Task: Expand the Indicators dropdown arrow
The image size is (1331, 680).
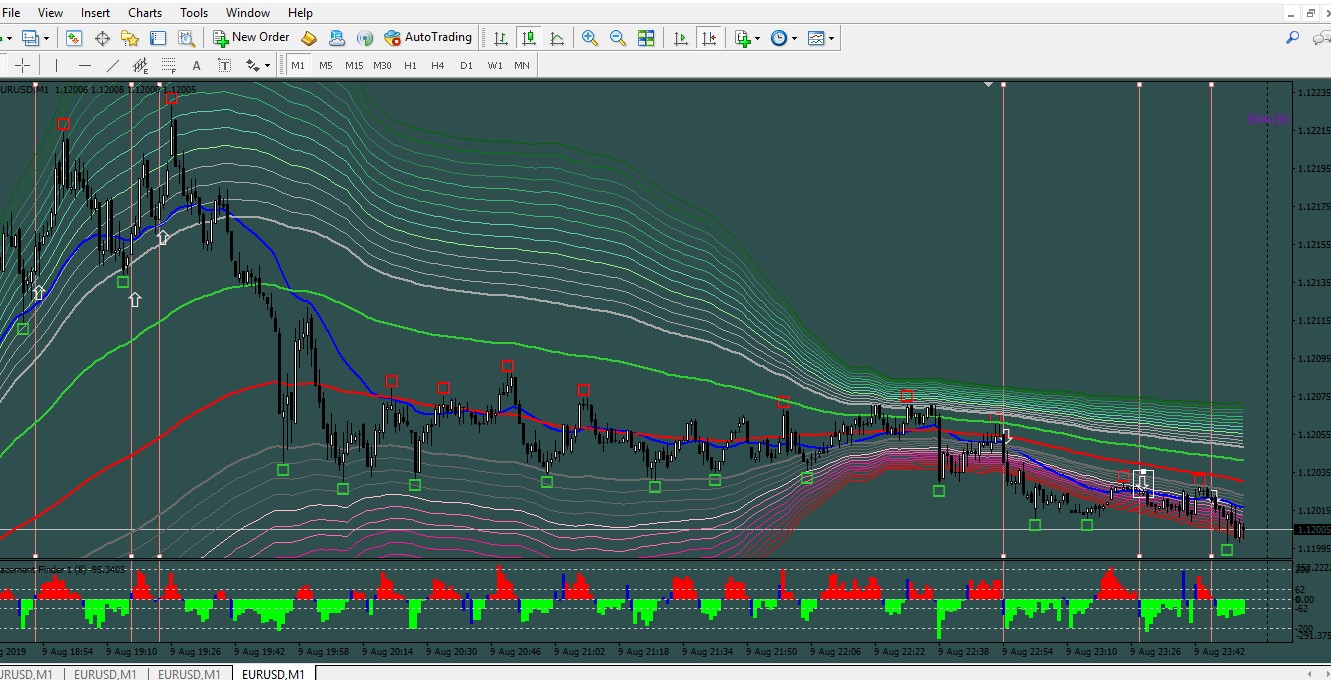Action: coord(758,38)
